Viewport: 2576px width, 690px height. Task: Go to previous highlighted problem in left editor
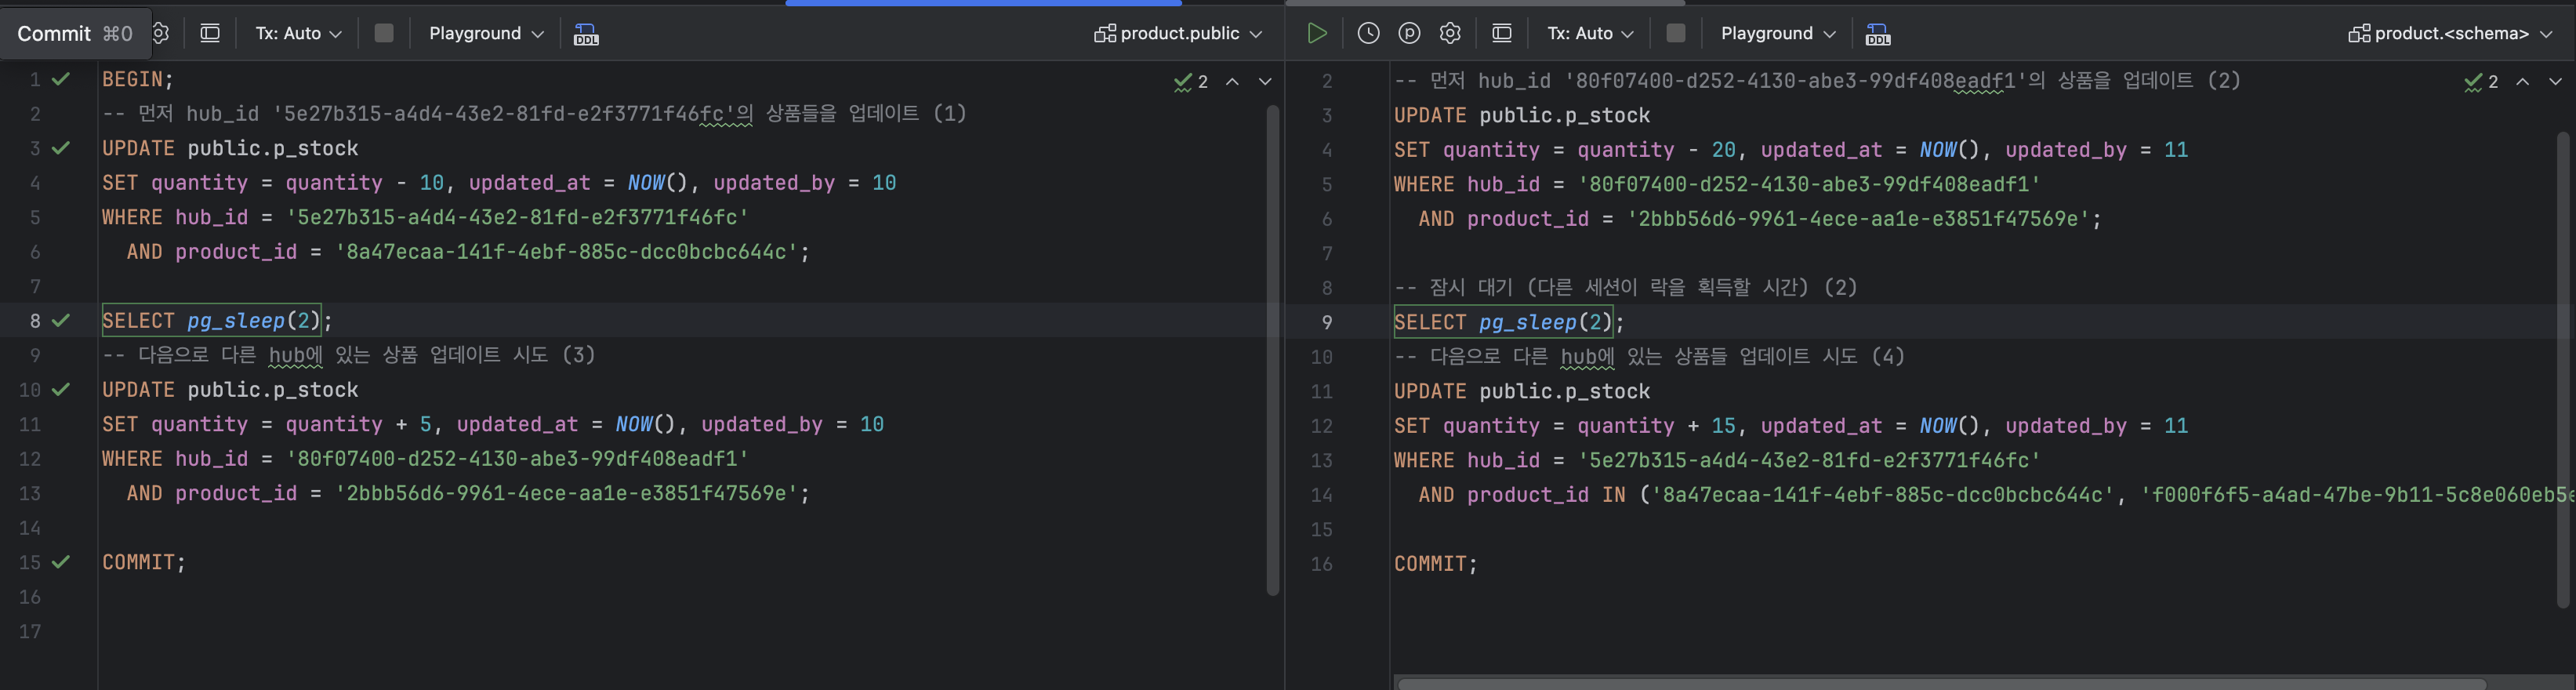point(1233,82)
